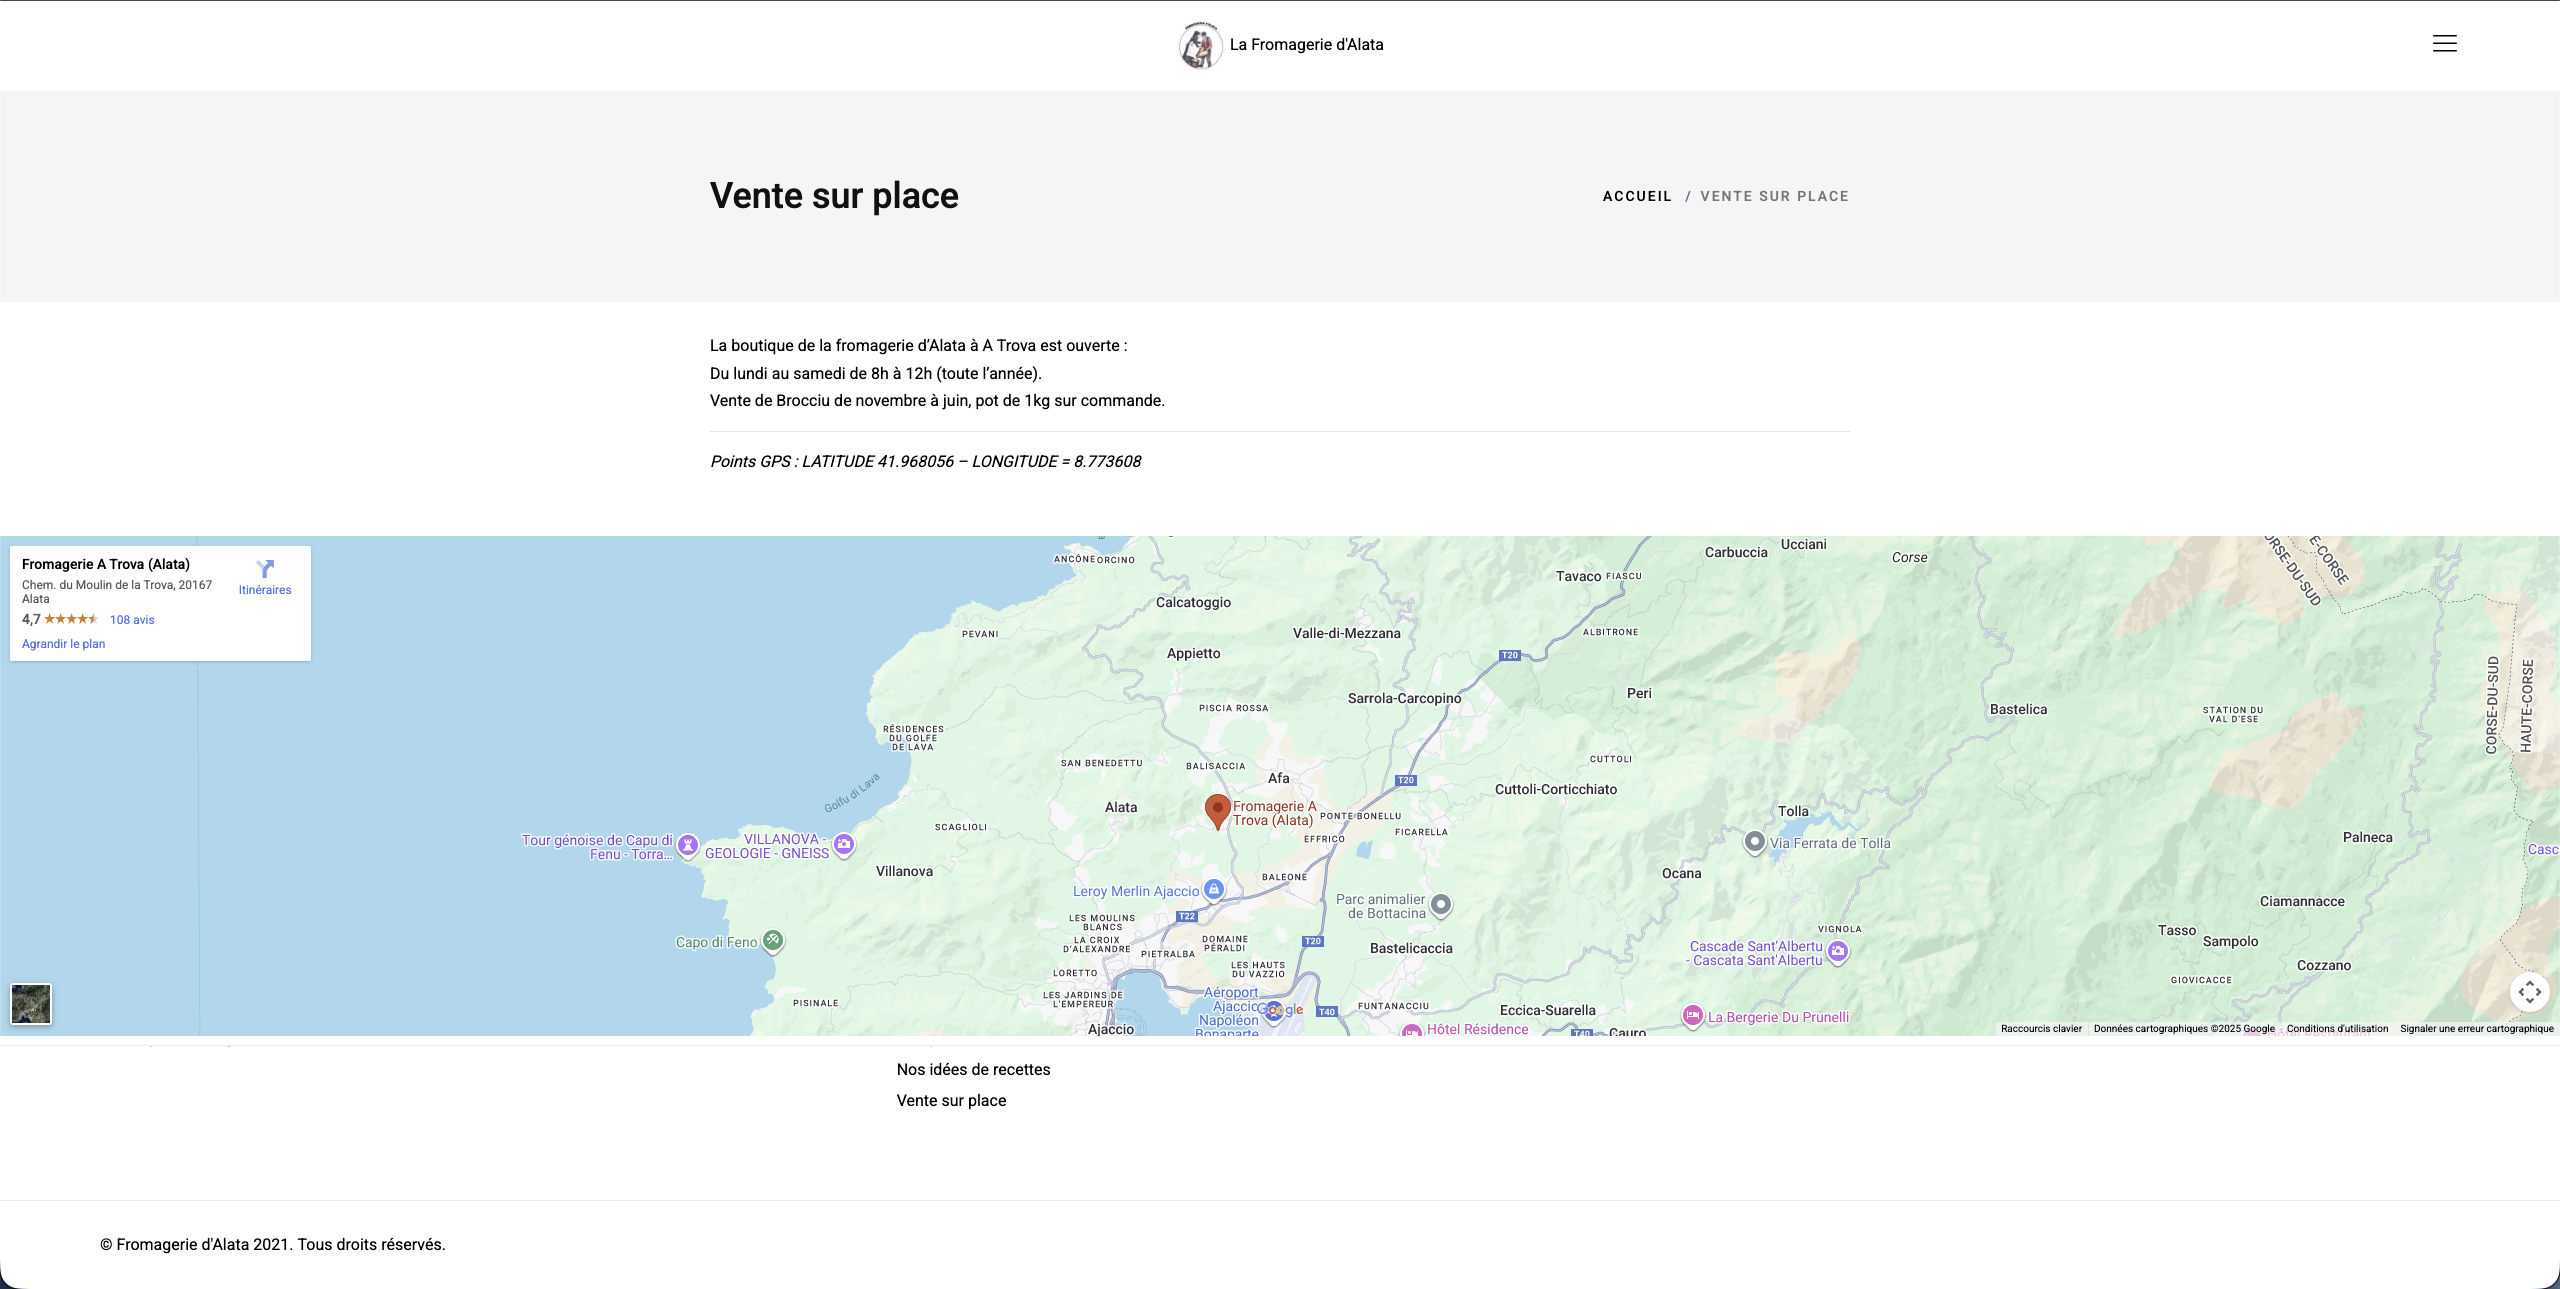Open the 108 avis reviews link
Viewport: 2560px width, 1289px height.
point(130,619)
